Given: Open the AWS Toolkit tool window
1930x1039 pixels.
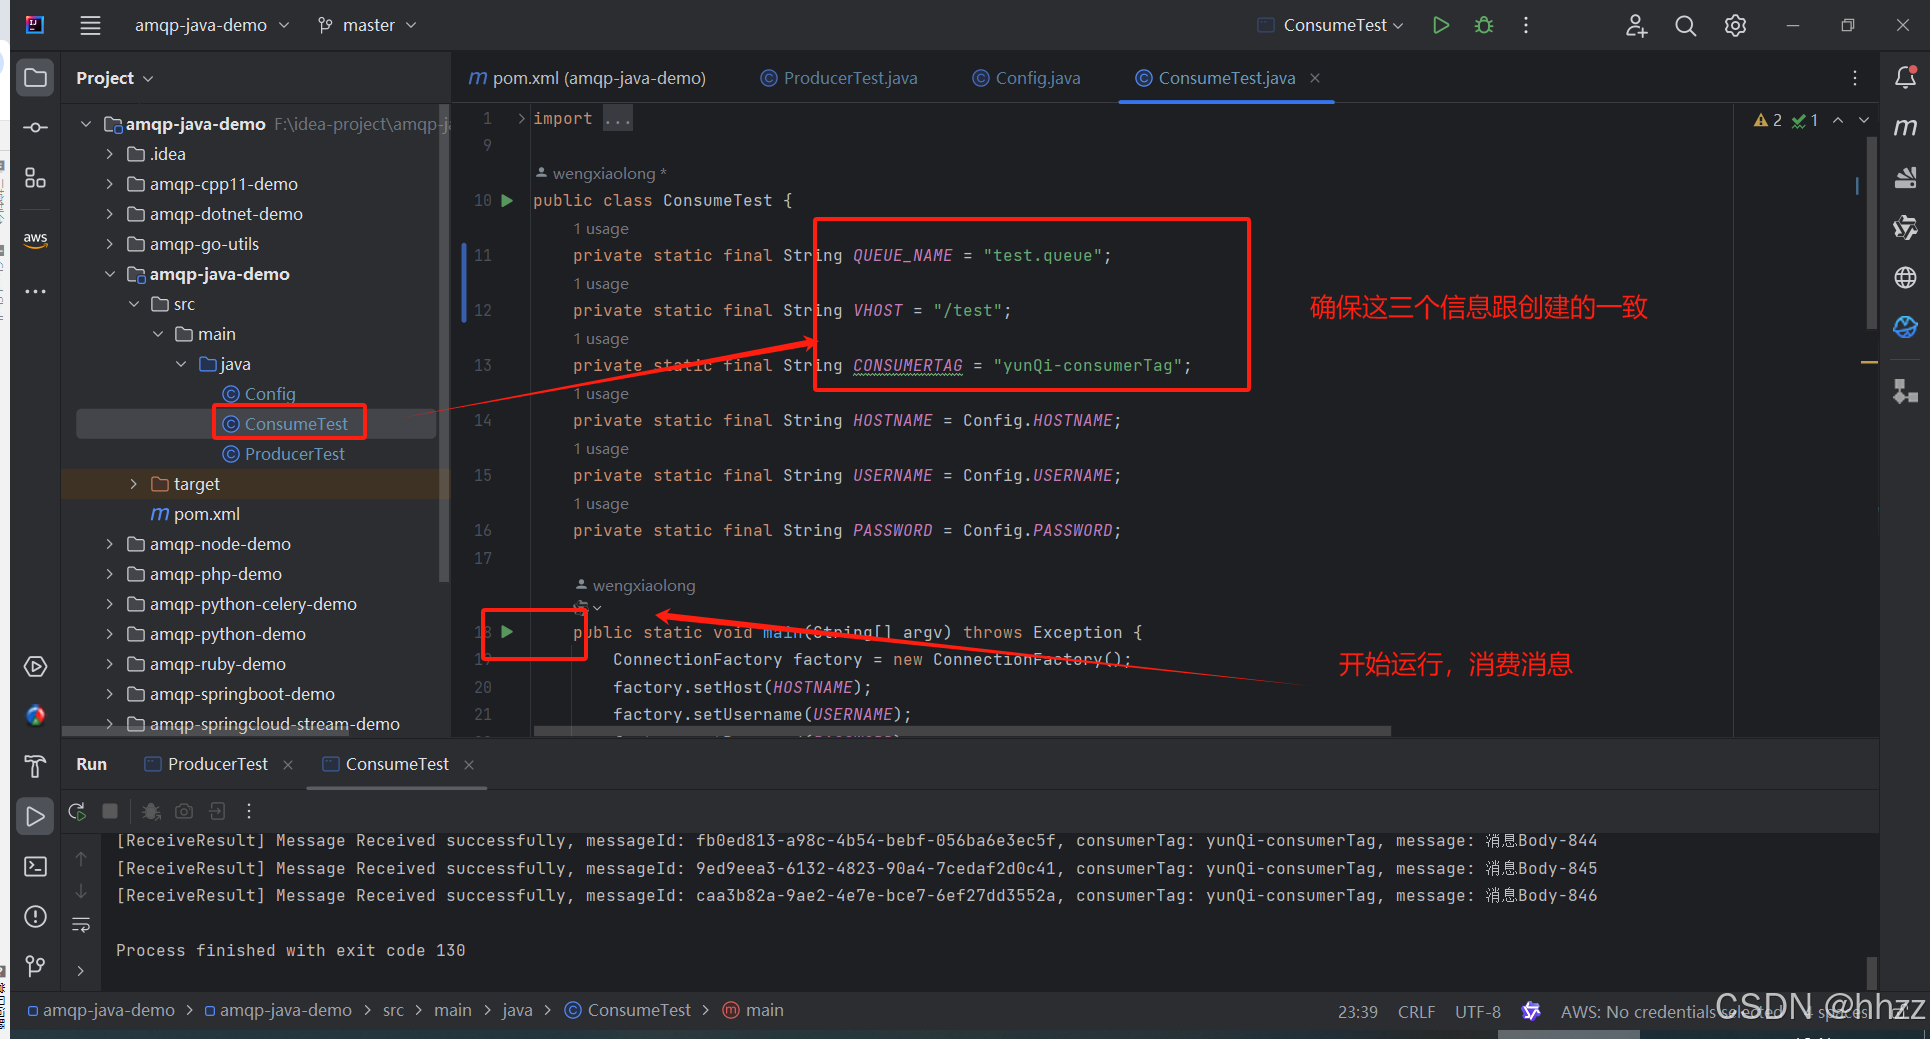Looking at the screenshot, I should pos(35,239).
